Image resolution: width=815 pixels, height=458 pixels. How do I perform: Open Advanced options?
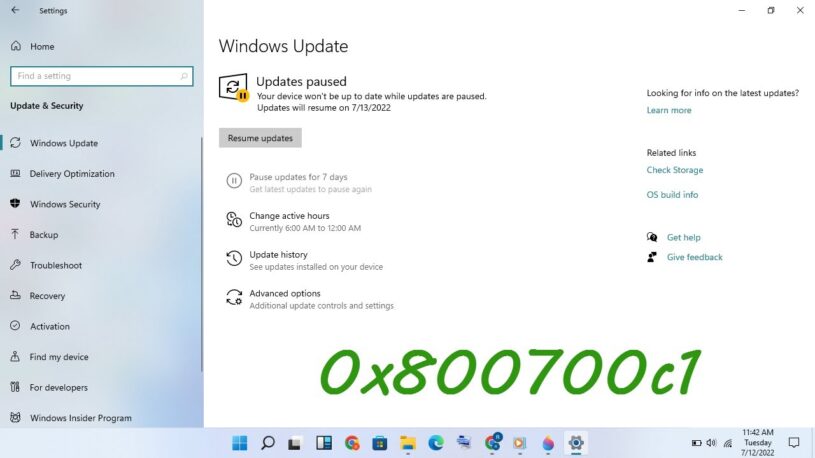point(310,299)
